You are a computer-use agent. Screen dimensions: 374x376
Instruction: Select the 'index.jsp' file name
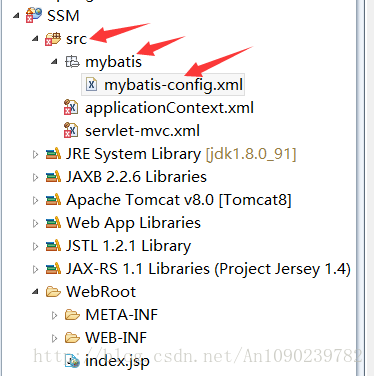pyautogui.click(x=117, y=361)
